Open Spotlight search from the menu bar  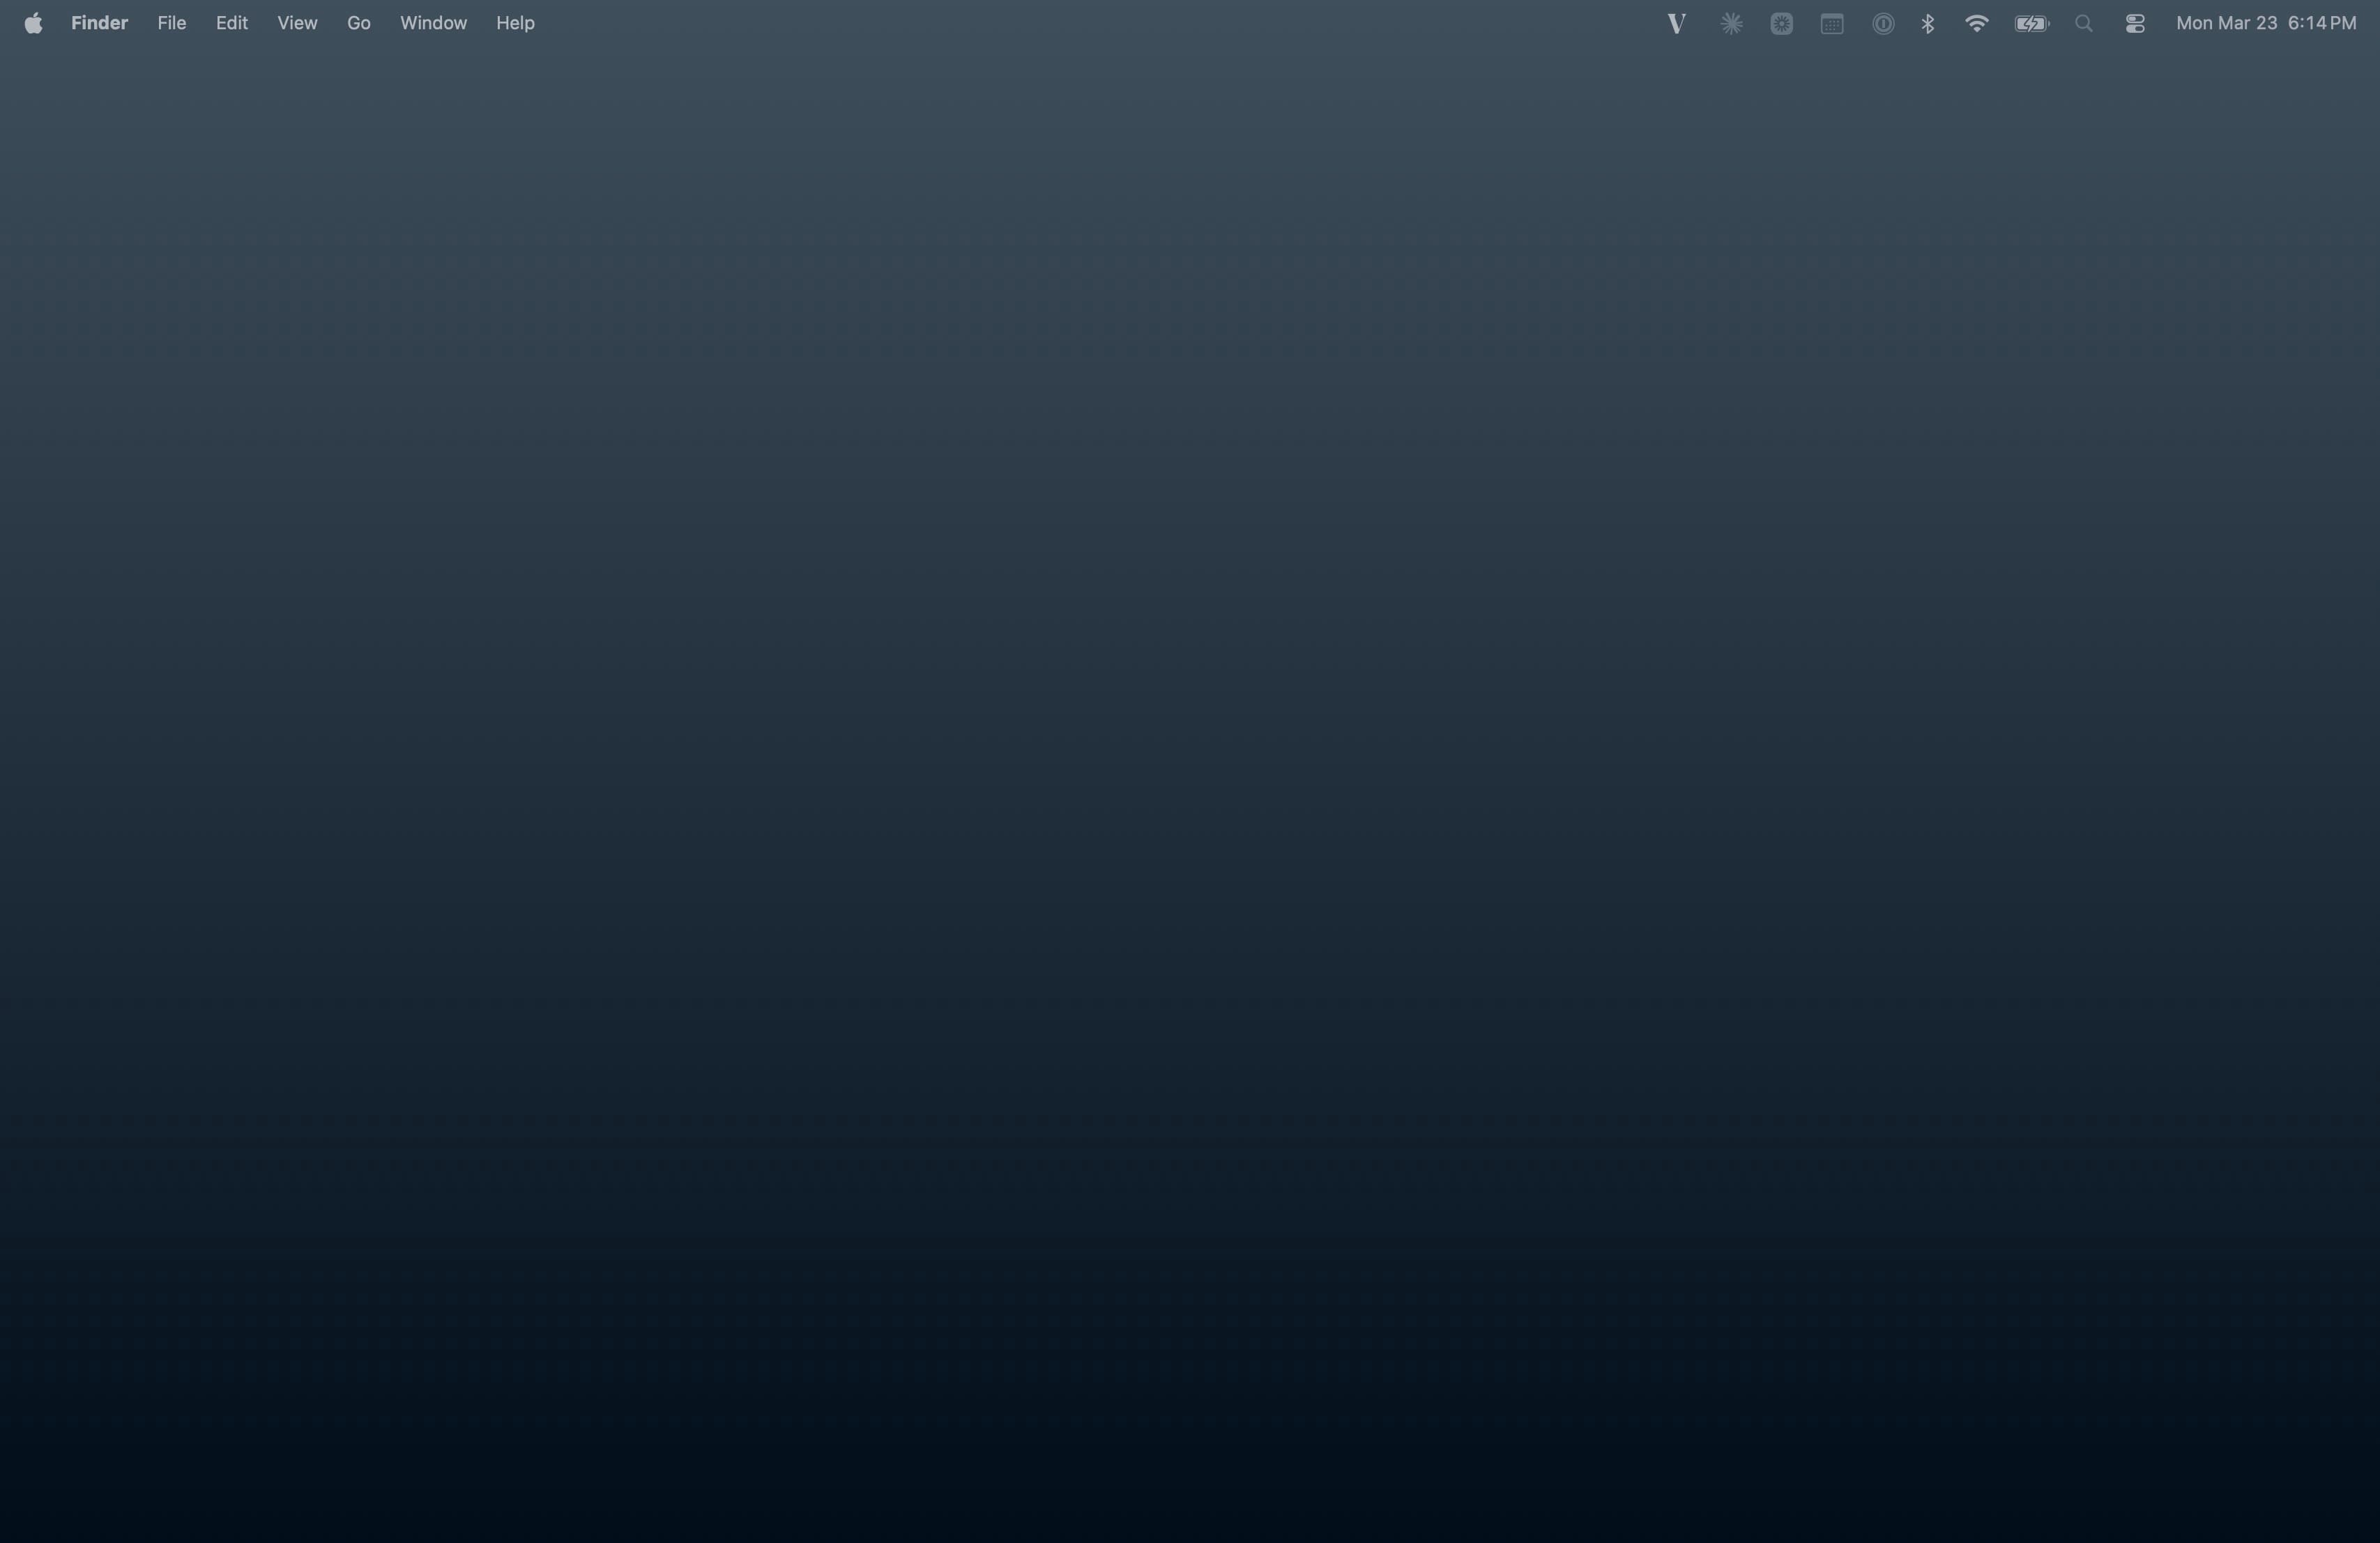(x=2083, y=22)
